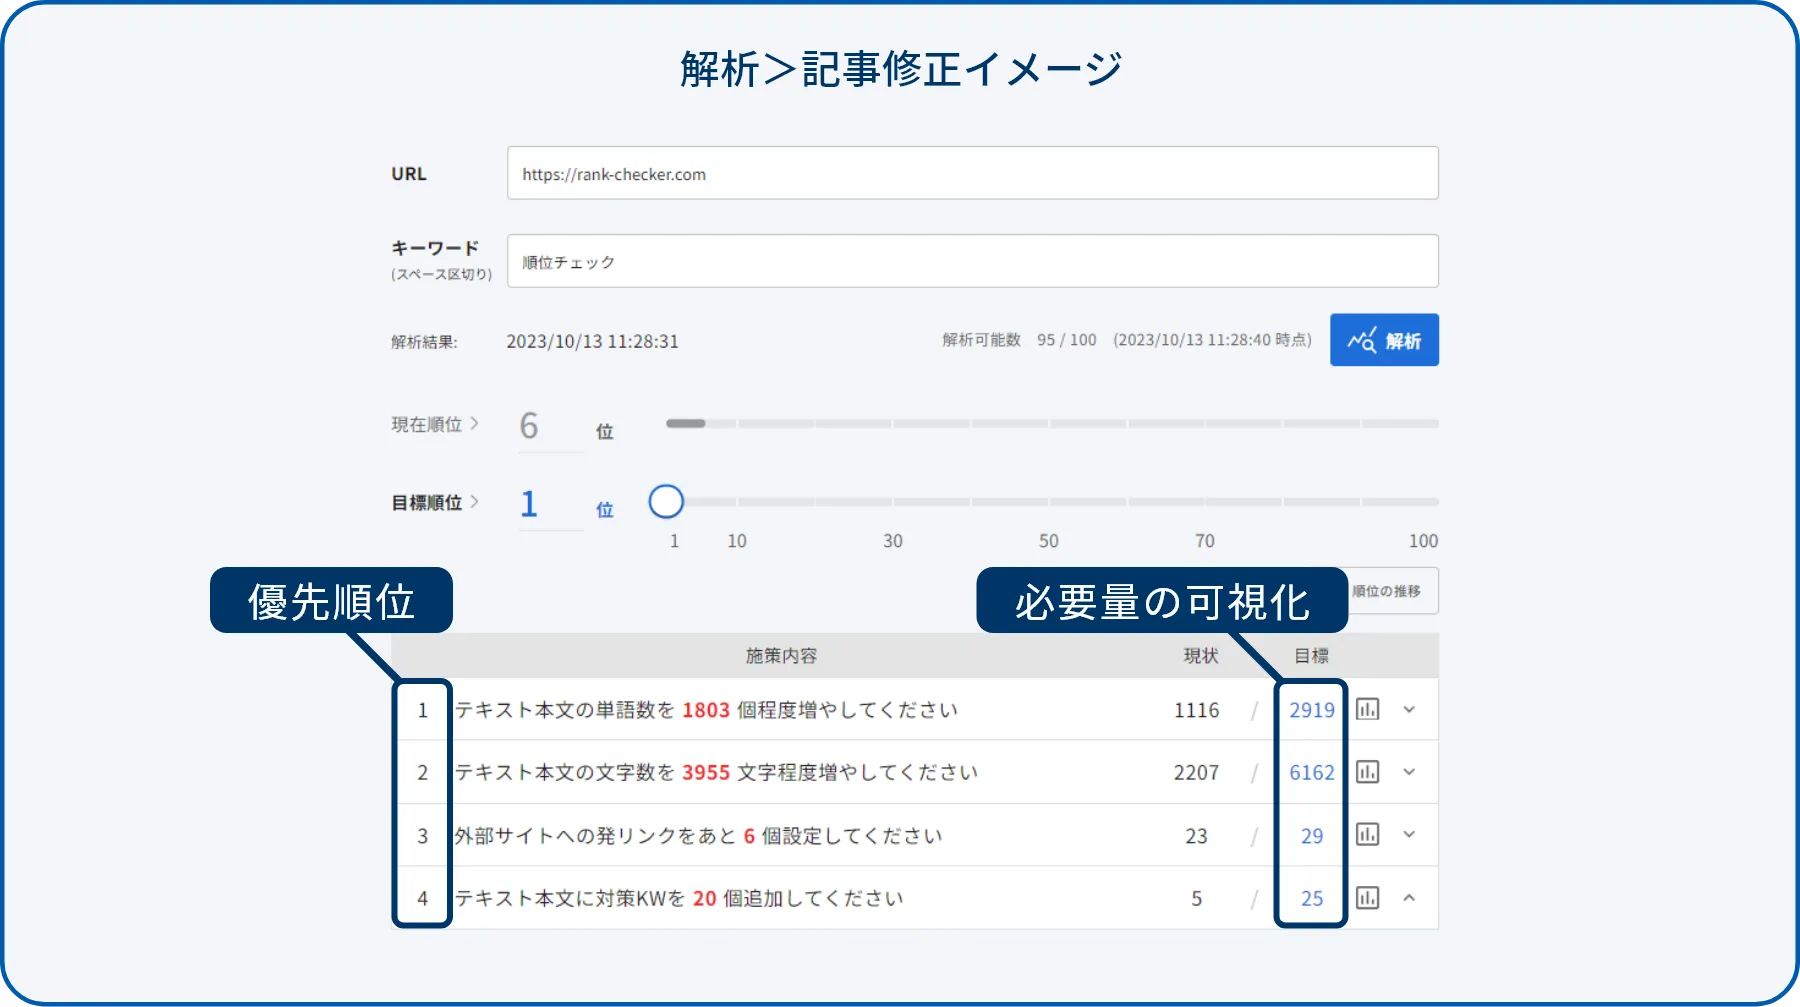The height and width of the screenshot is (1007, 1800).
Task: Open the 目標順位 label link
Action: 435,502
